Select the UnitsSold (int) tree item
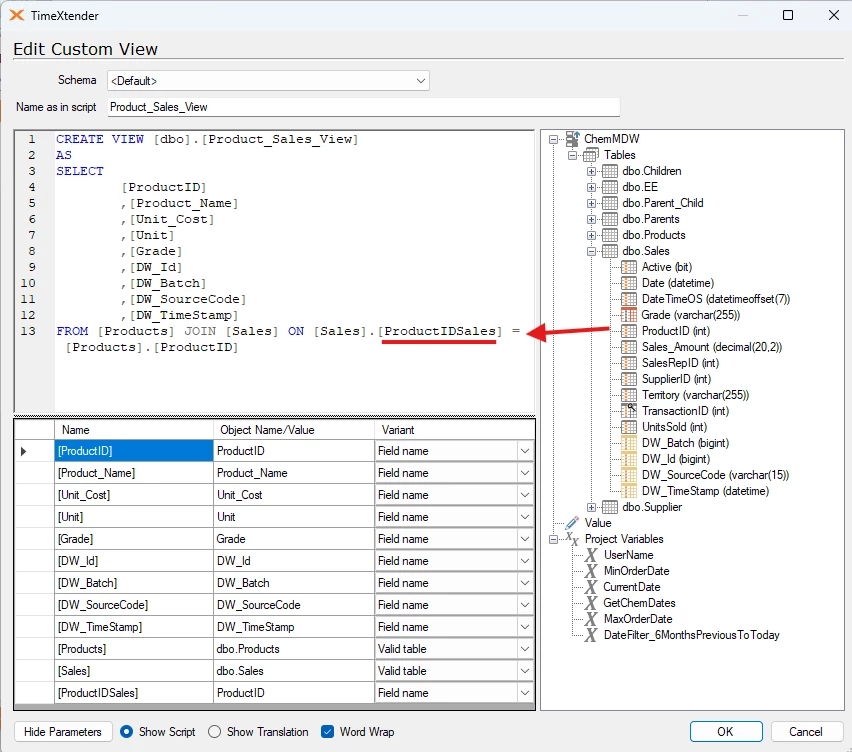The width and height of the screenshot is (852, 752). (x=674, y=427)
